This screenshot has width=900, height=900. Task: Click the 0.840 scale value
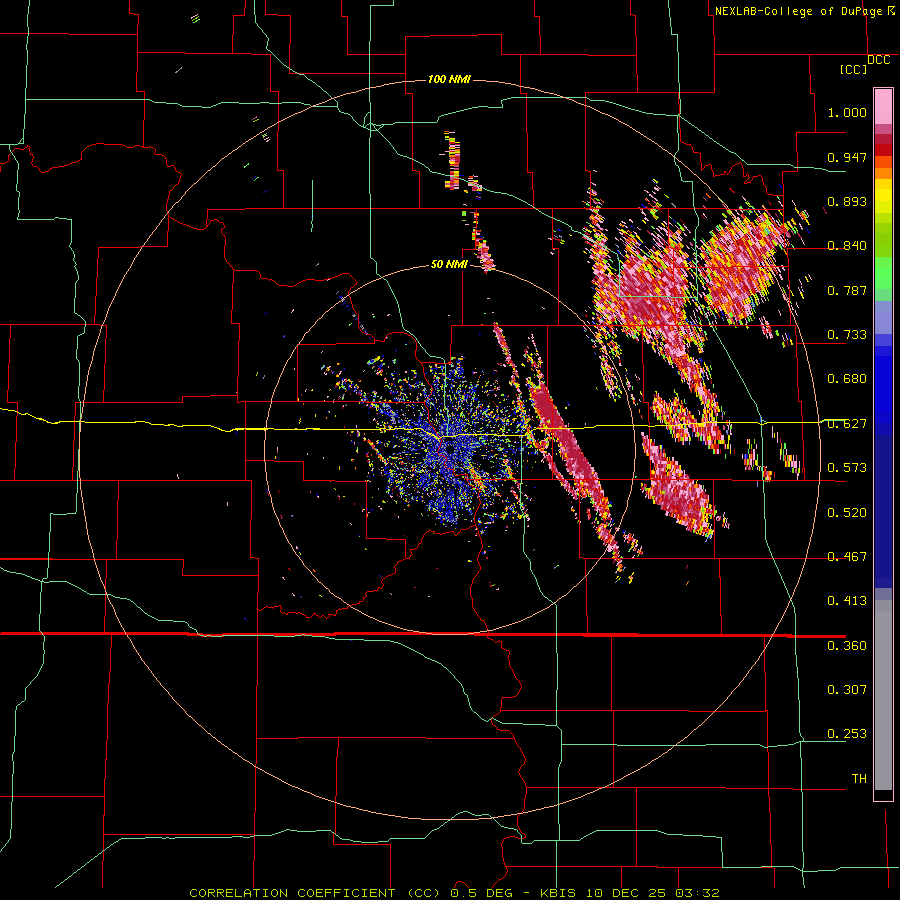[847, 246]
